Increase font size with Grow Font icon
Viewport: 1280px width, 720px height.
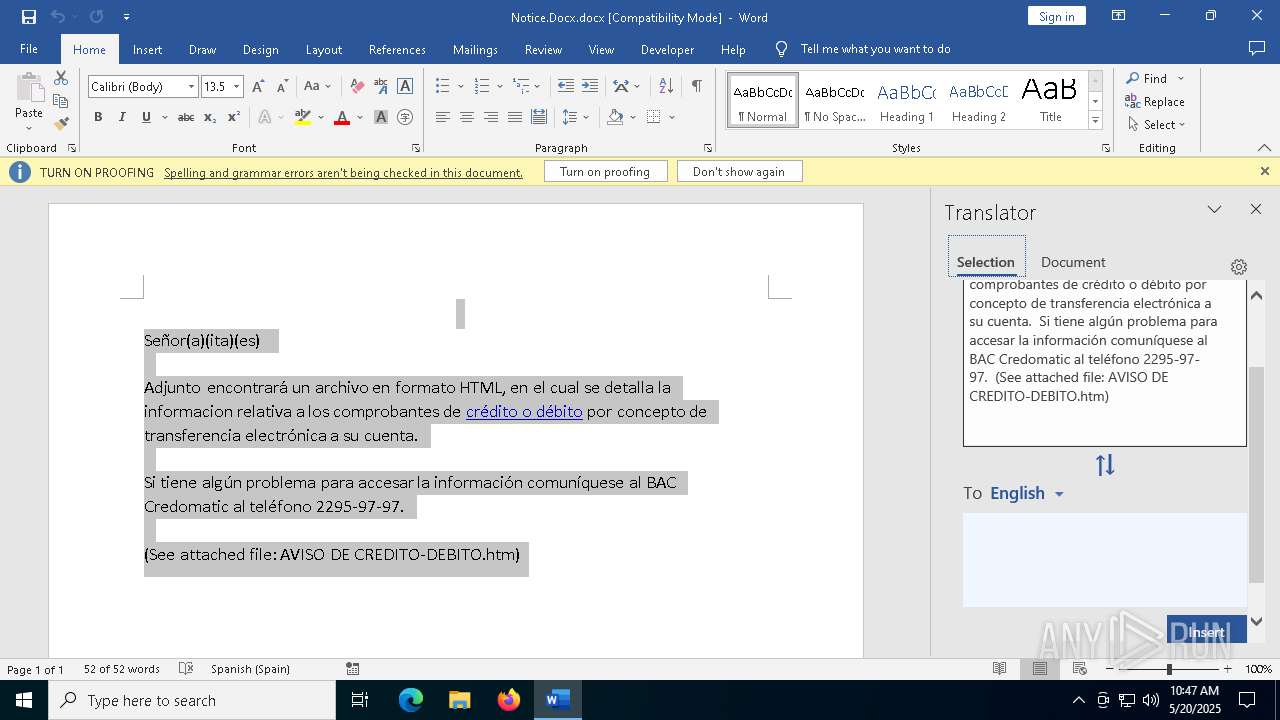[259, 87]
